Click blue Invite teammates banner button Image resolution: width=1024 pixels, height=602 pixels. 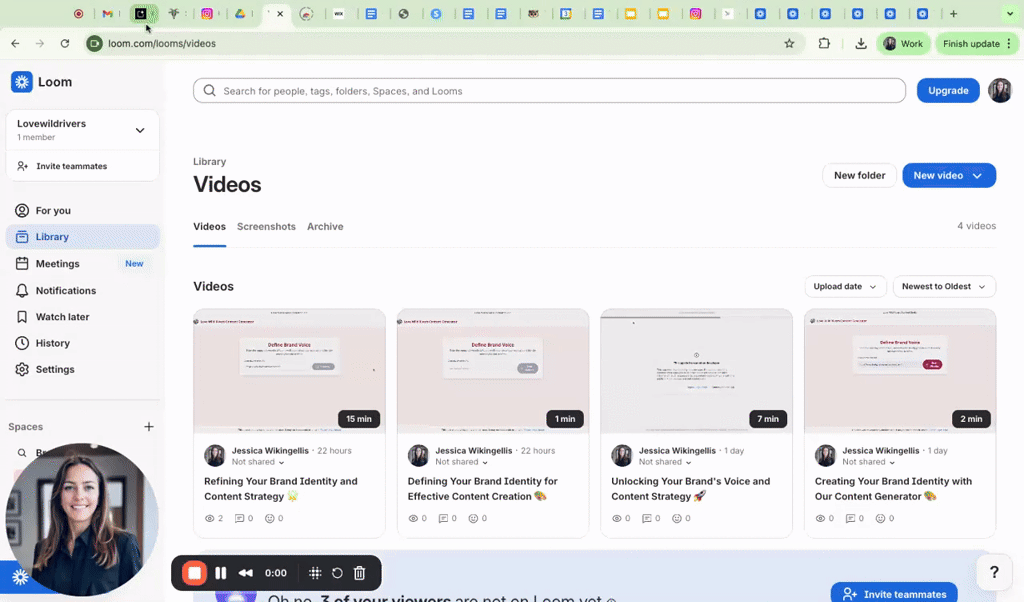[x=894, y=594]
